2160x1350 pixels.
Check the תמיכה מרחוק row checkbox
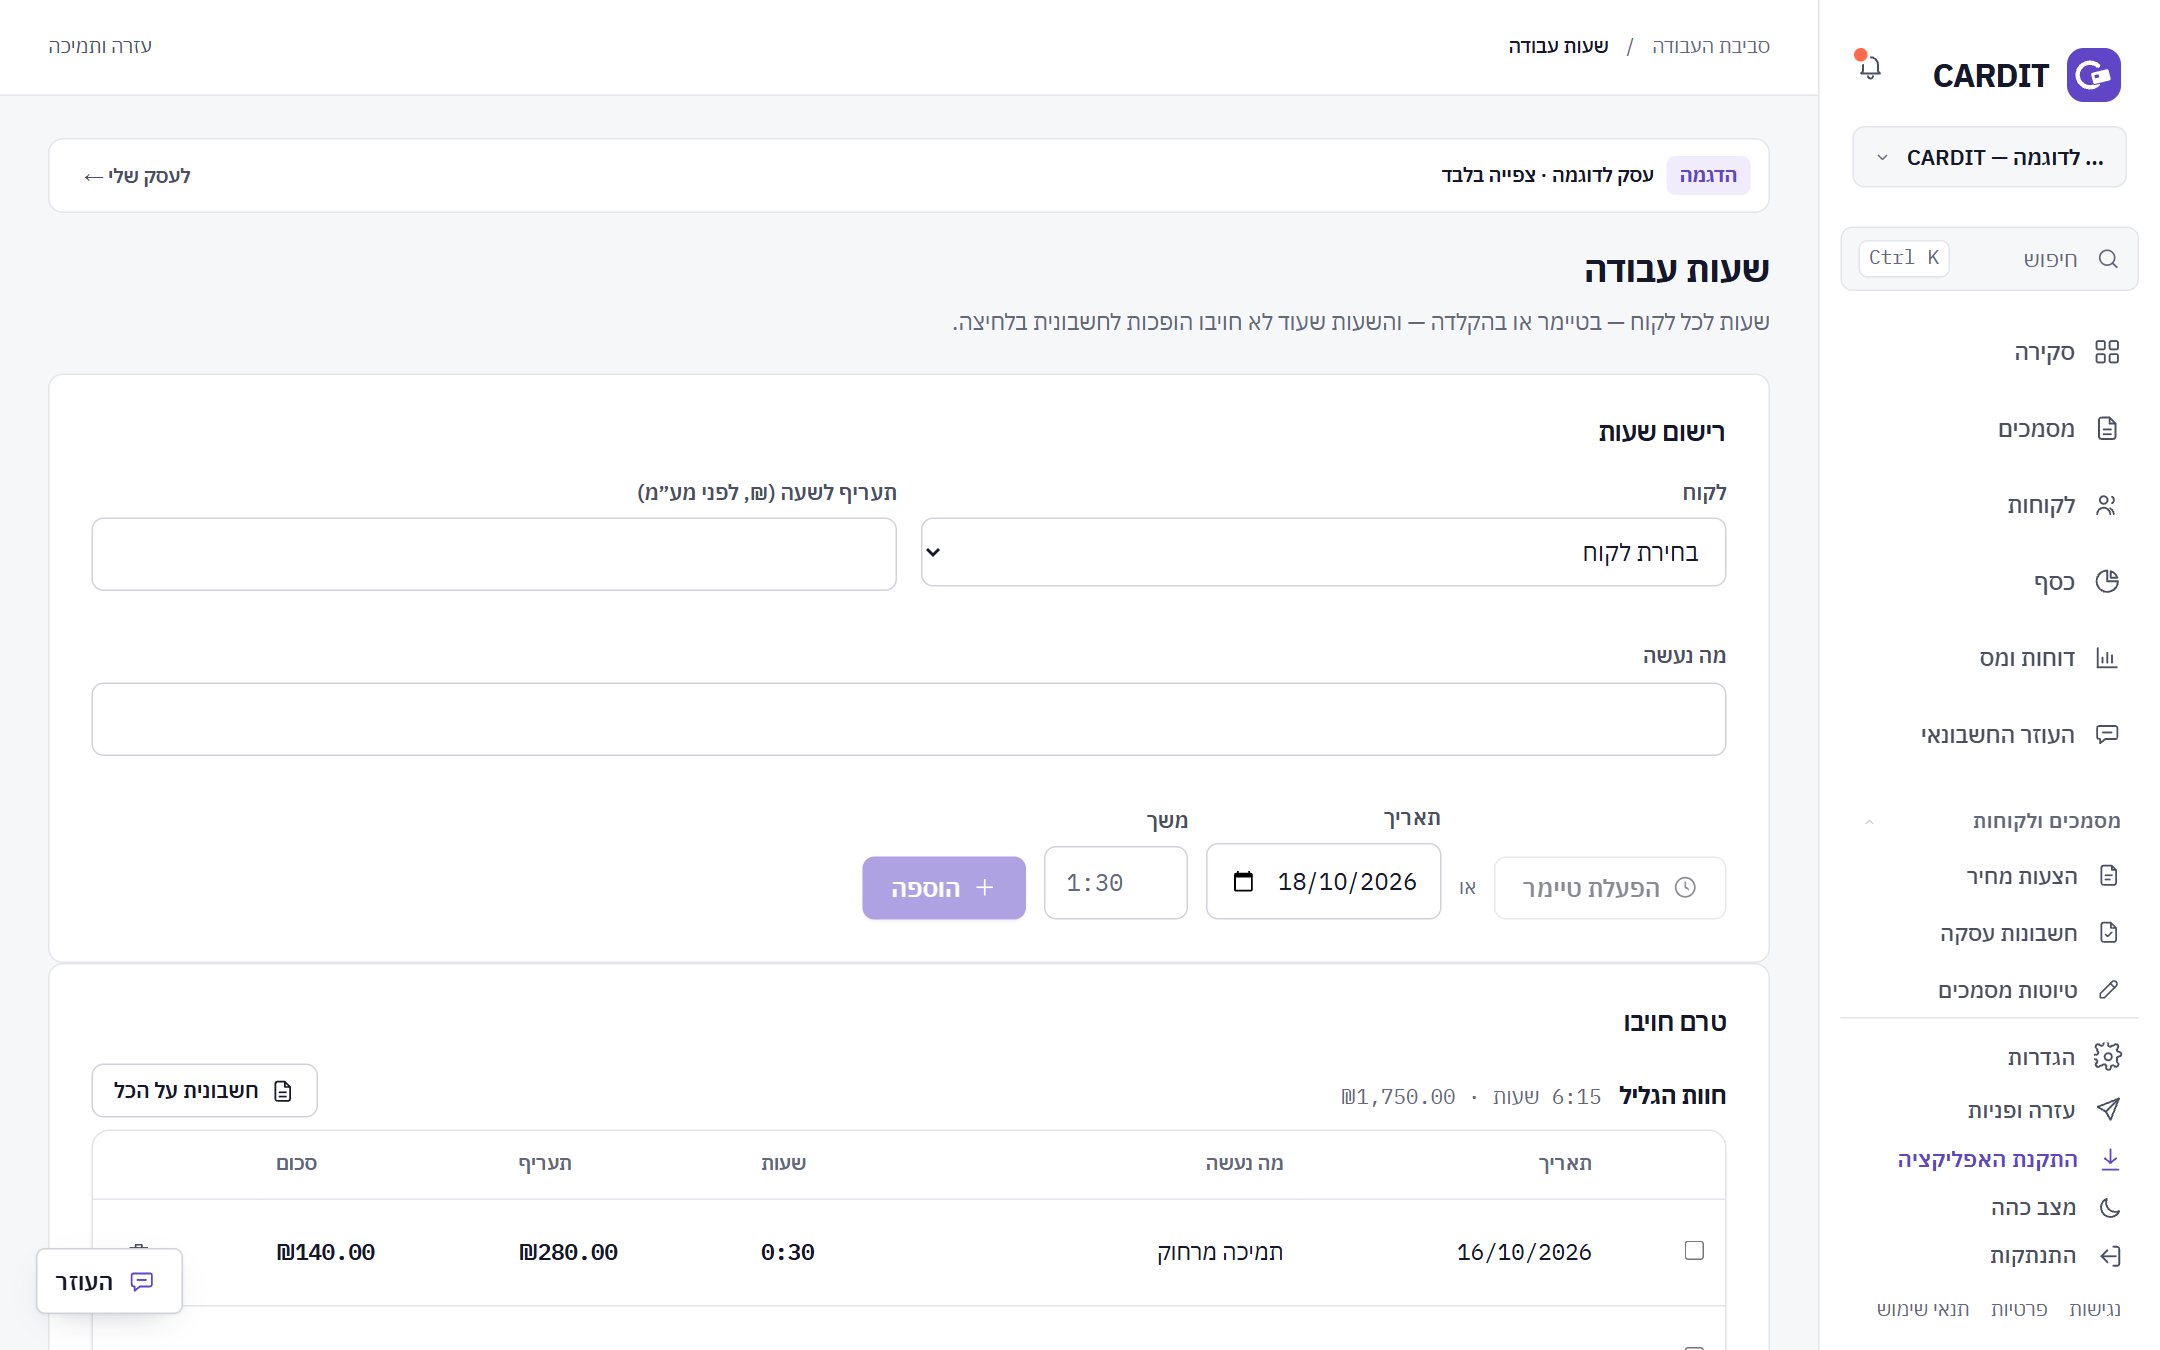pos(1694,1250)
